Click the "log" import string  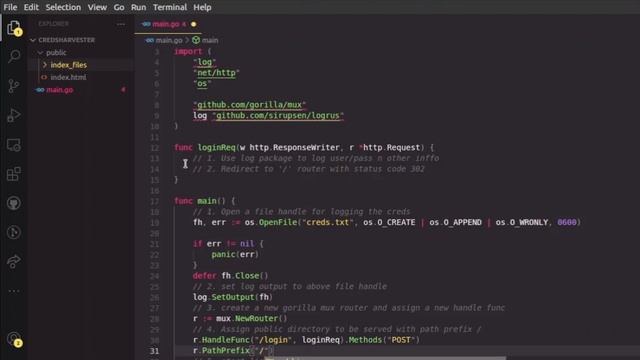coord(204,62)
